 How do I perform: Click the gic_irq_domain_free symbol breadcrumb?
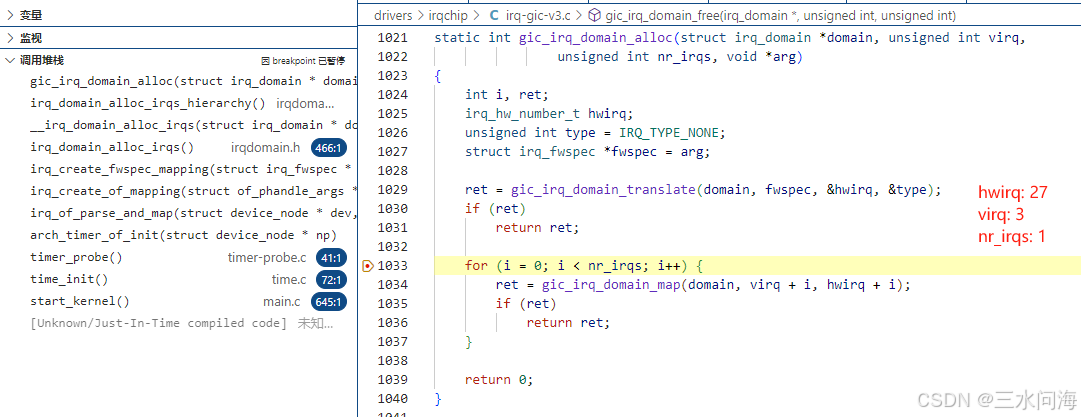[780, 15]
